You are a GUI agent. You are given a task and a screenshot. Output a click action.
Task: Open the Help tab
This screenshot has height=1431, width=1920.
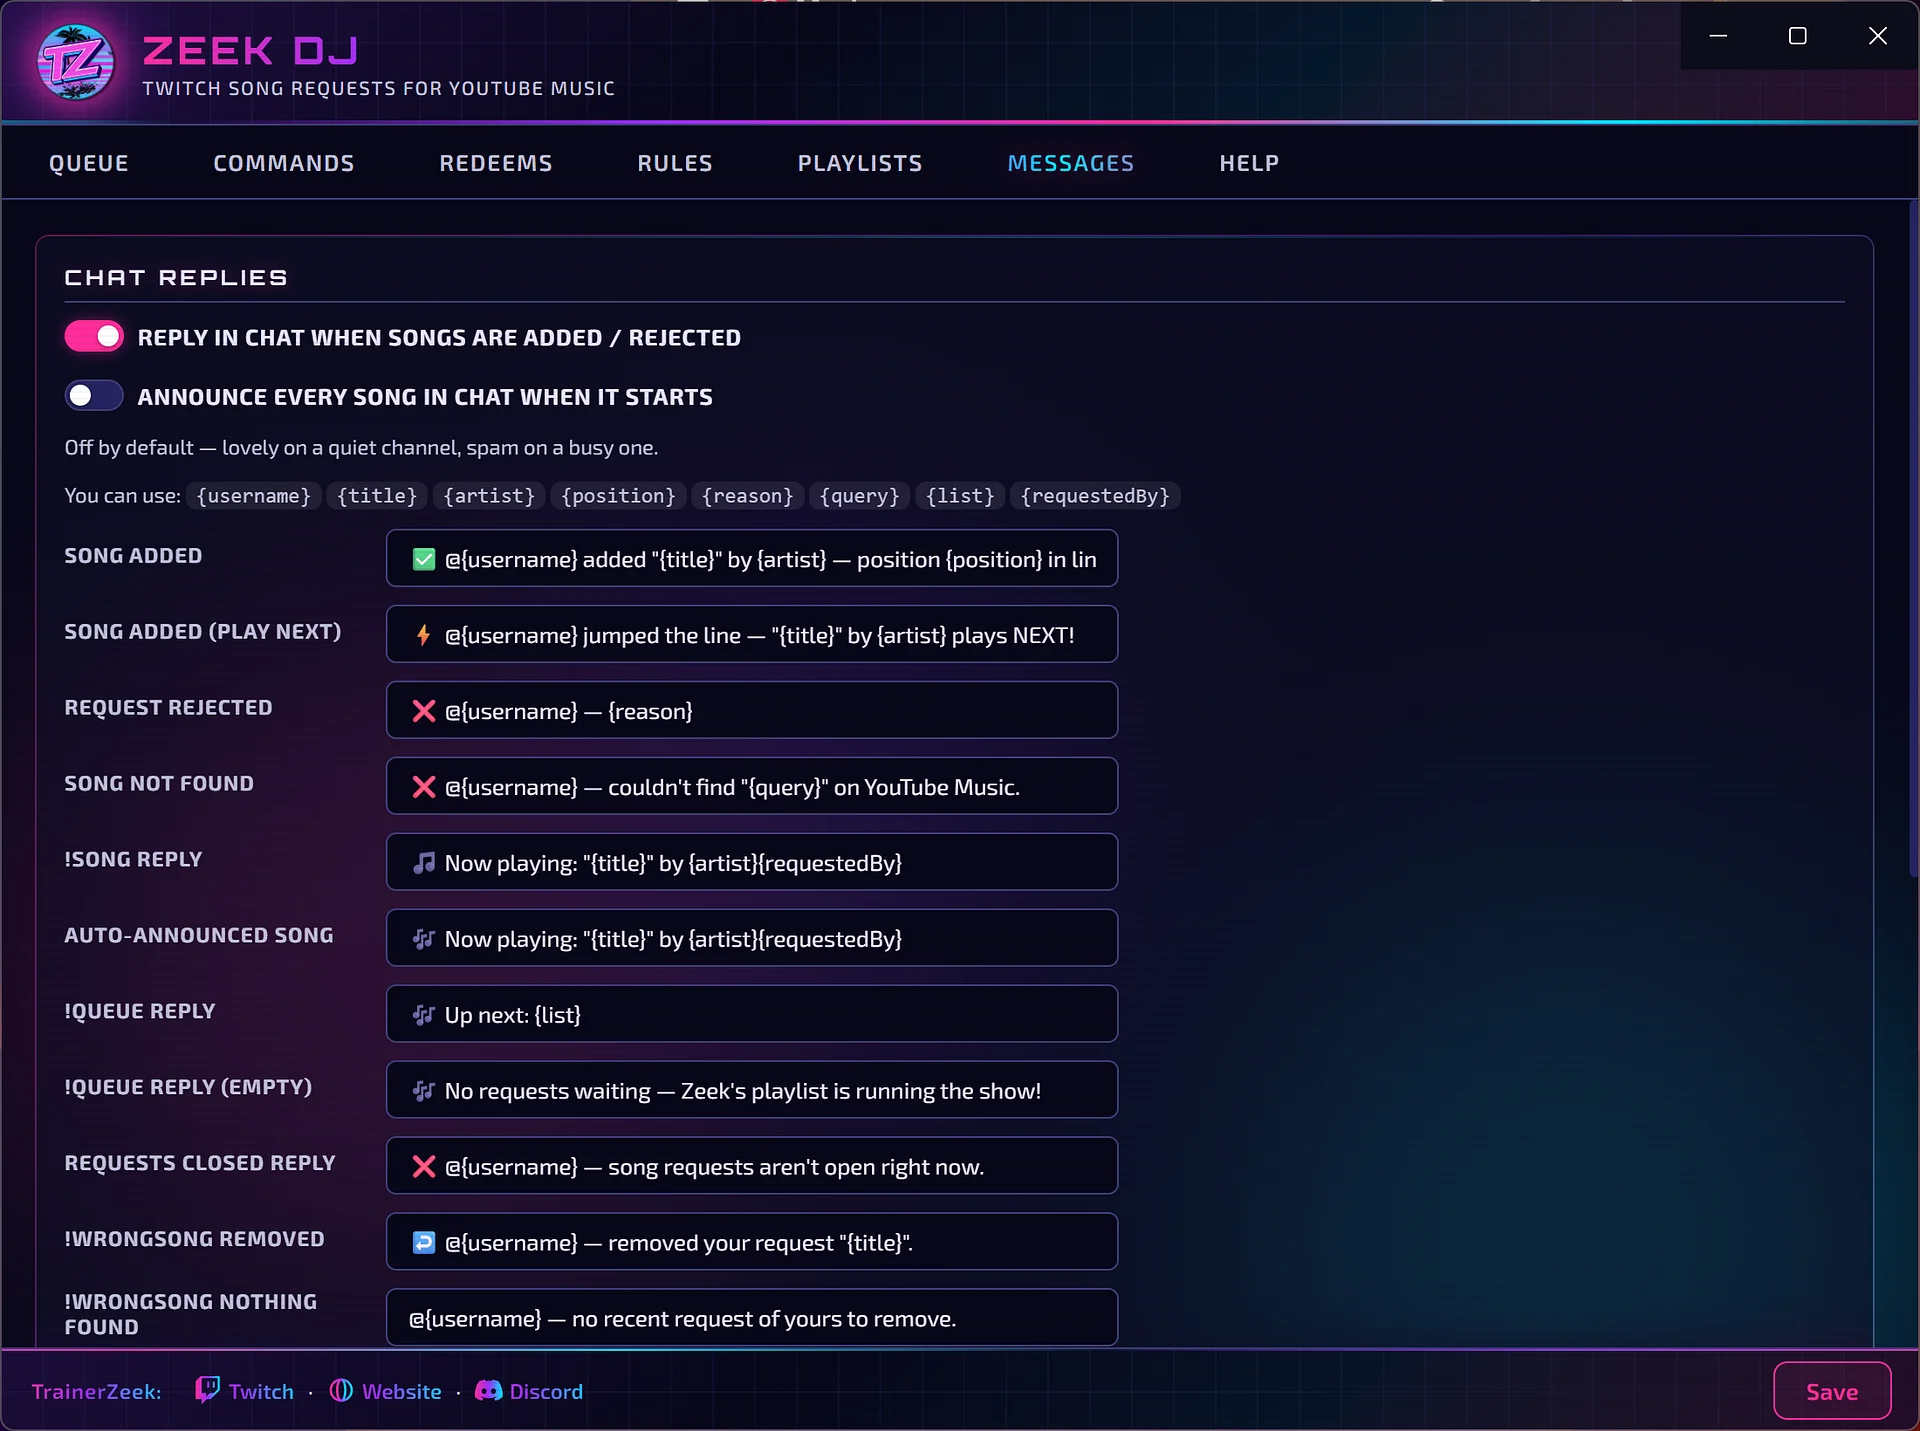1249,163
